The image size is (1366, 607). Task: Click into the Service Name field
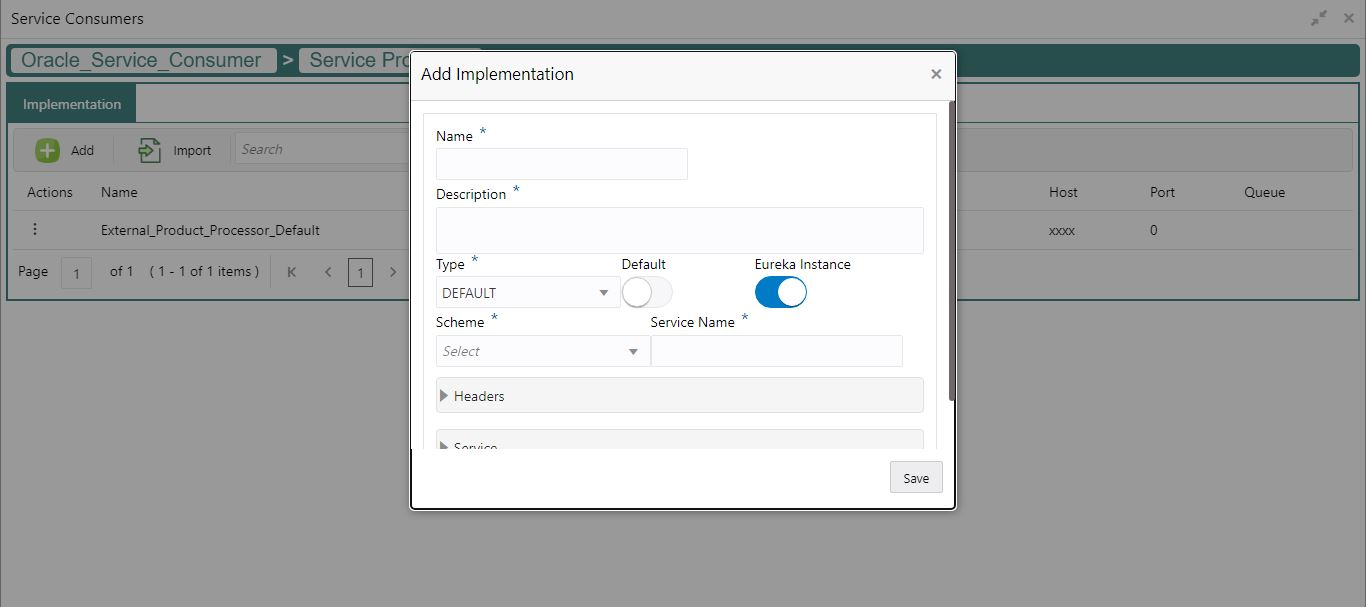coord(777,351)
